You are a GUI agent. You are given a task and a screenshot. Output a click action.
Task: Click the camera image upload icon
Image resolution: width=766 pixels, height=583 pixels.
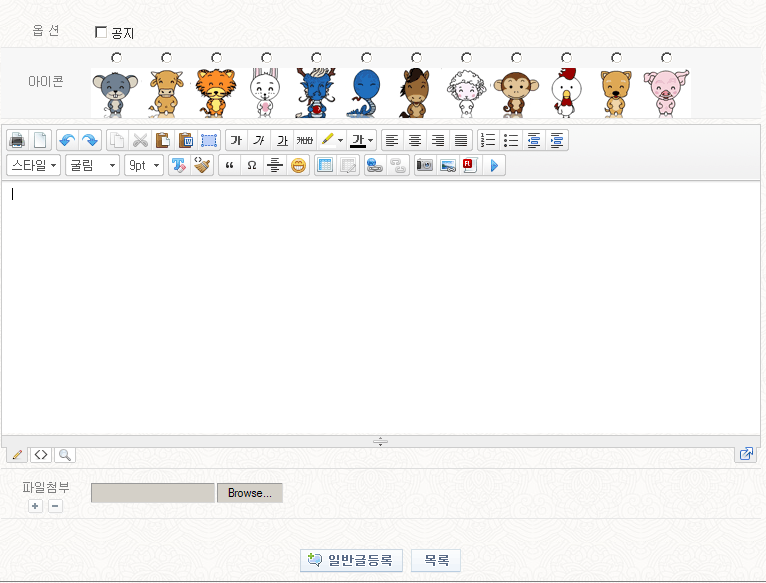tap(425, 165)
